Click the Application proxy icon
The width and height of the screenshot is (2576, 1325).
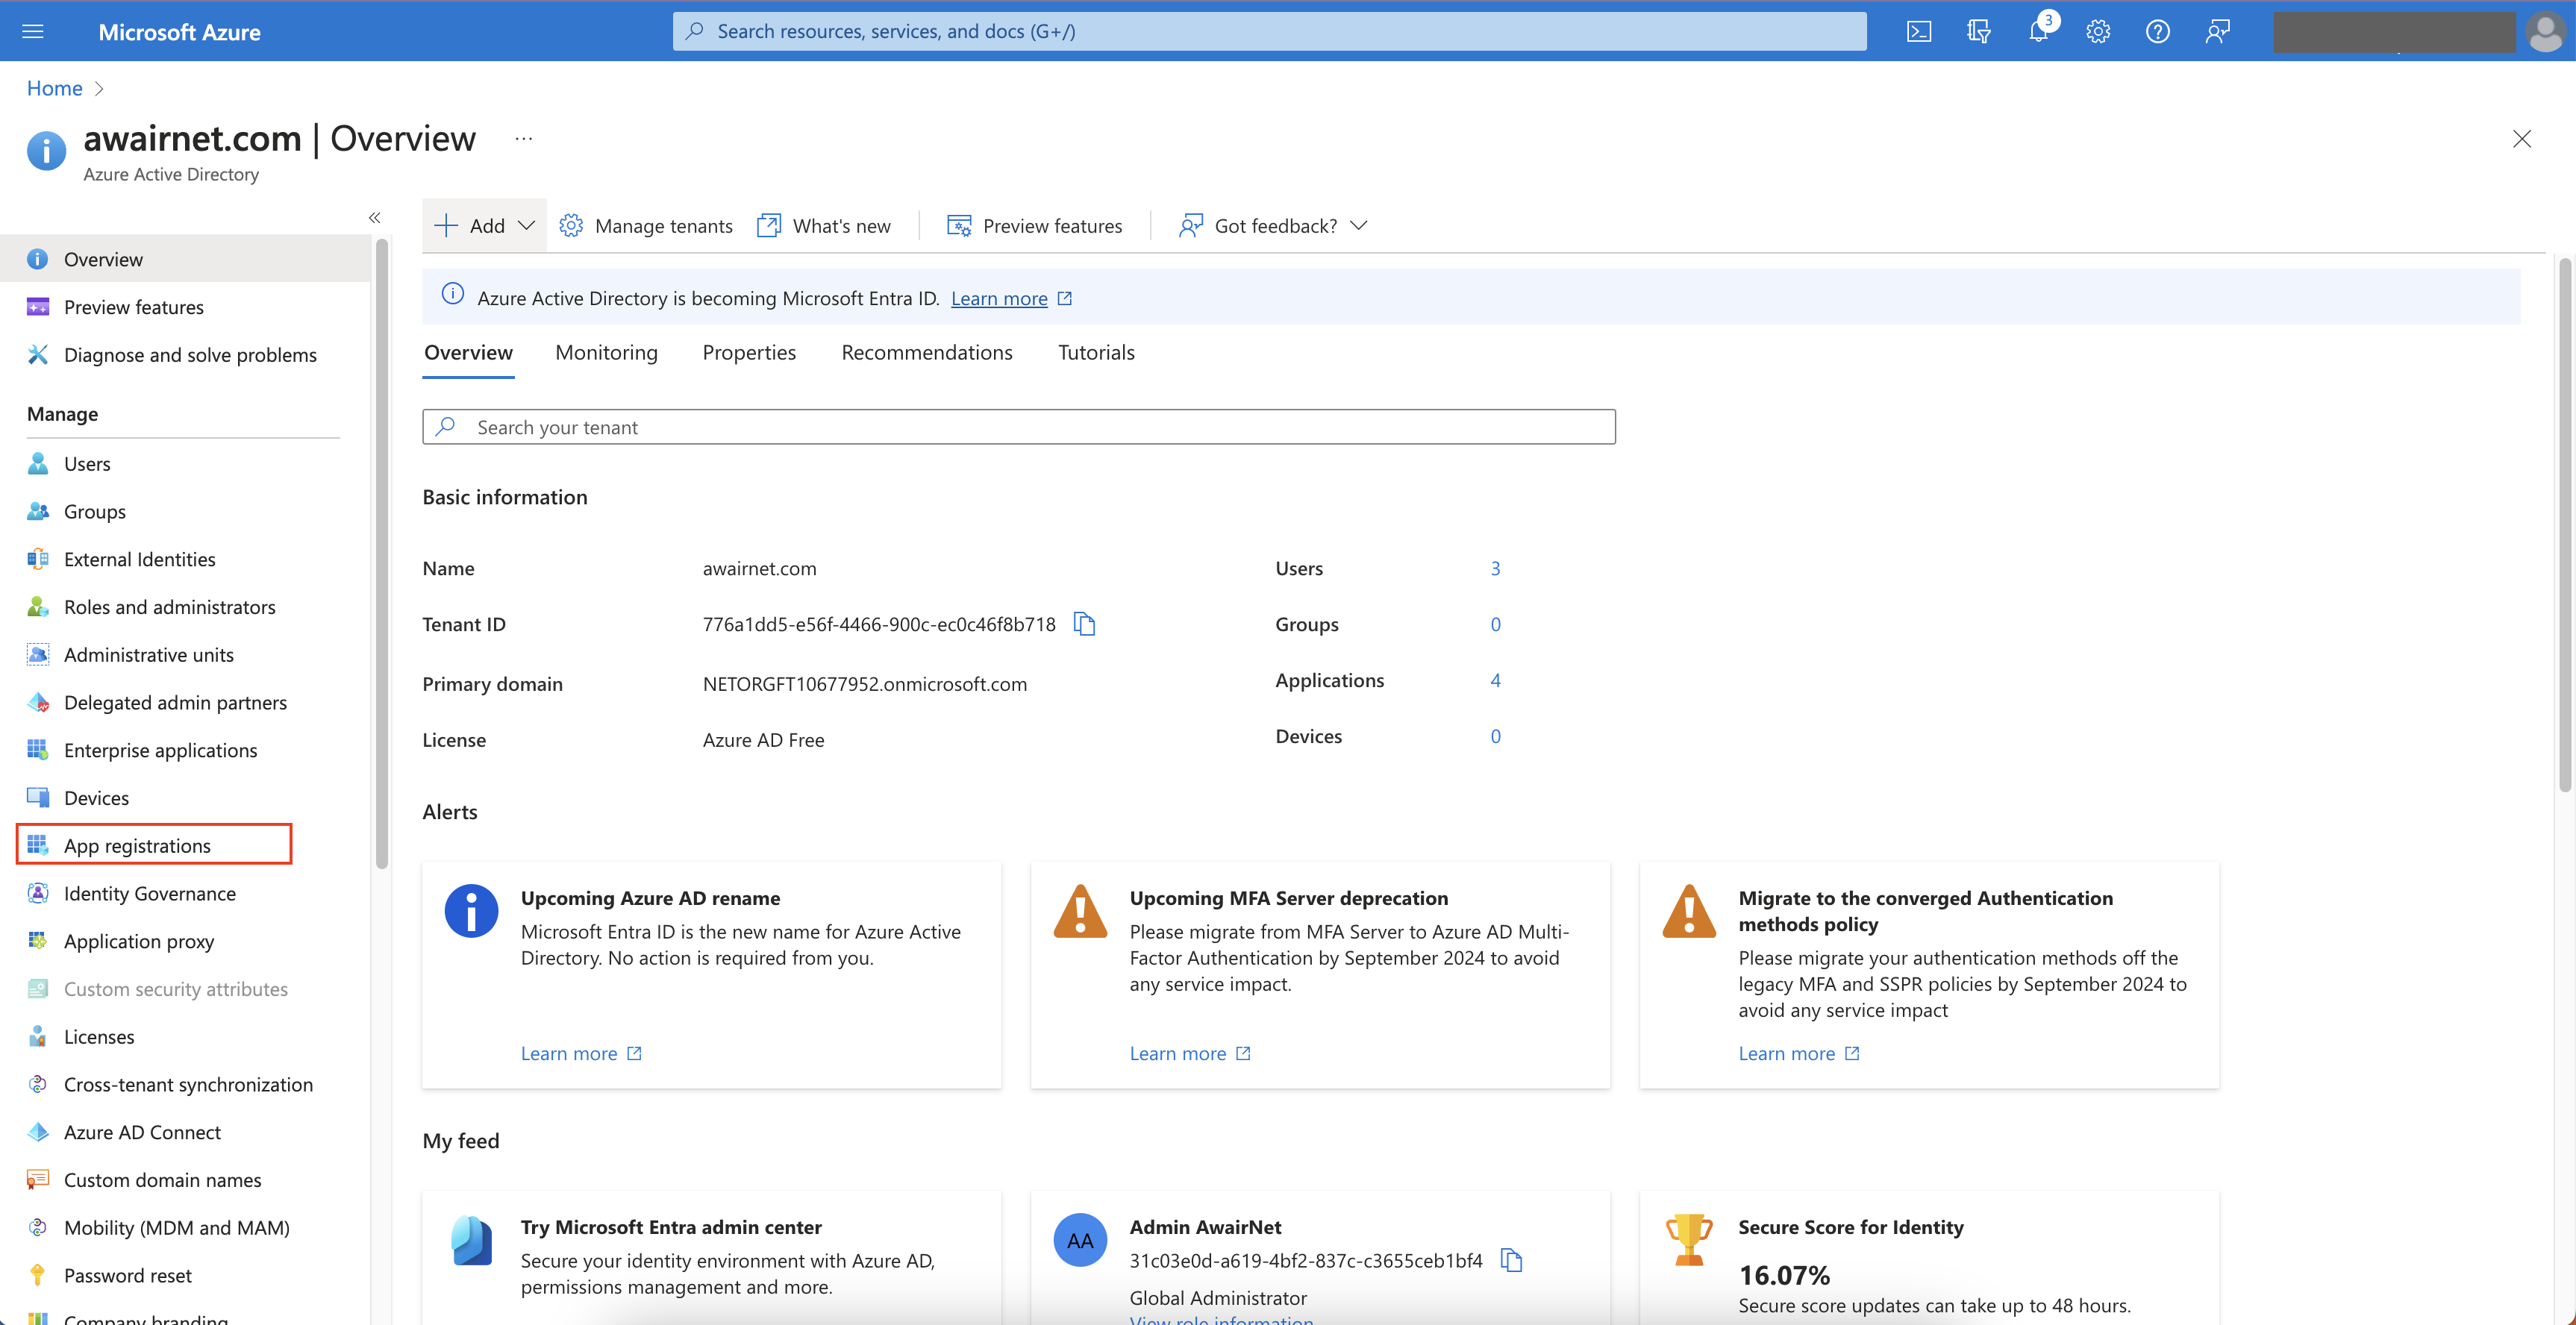click(x=38, y=941)
